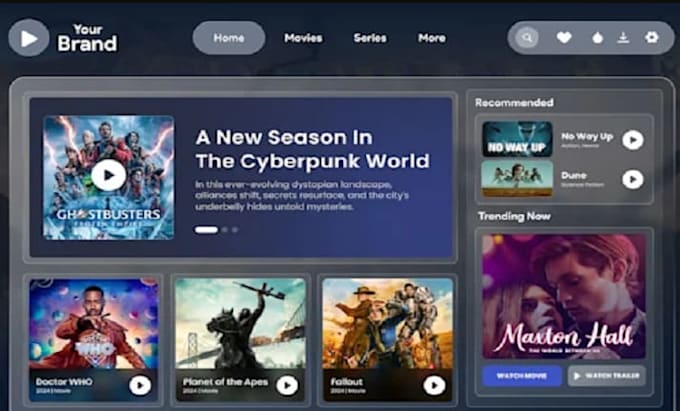Viewport: 680px width, 411px height.
Task: Click the 'Trending Now' section heading
Action: tap(514, 216)
